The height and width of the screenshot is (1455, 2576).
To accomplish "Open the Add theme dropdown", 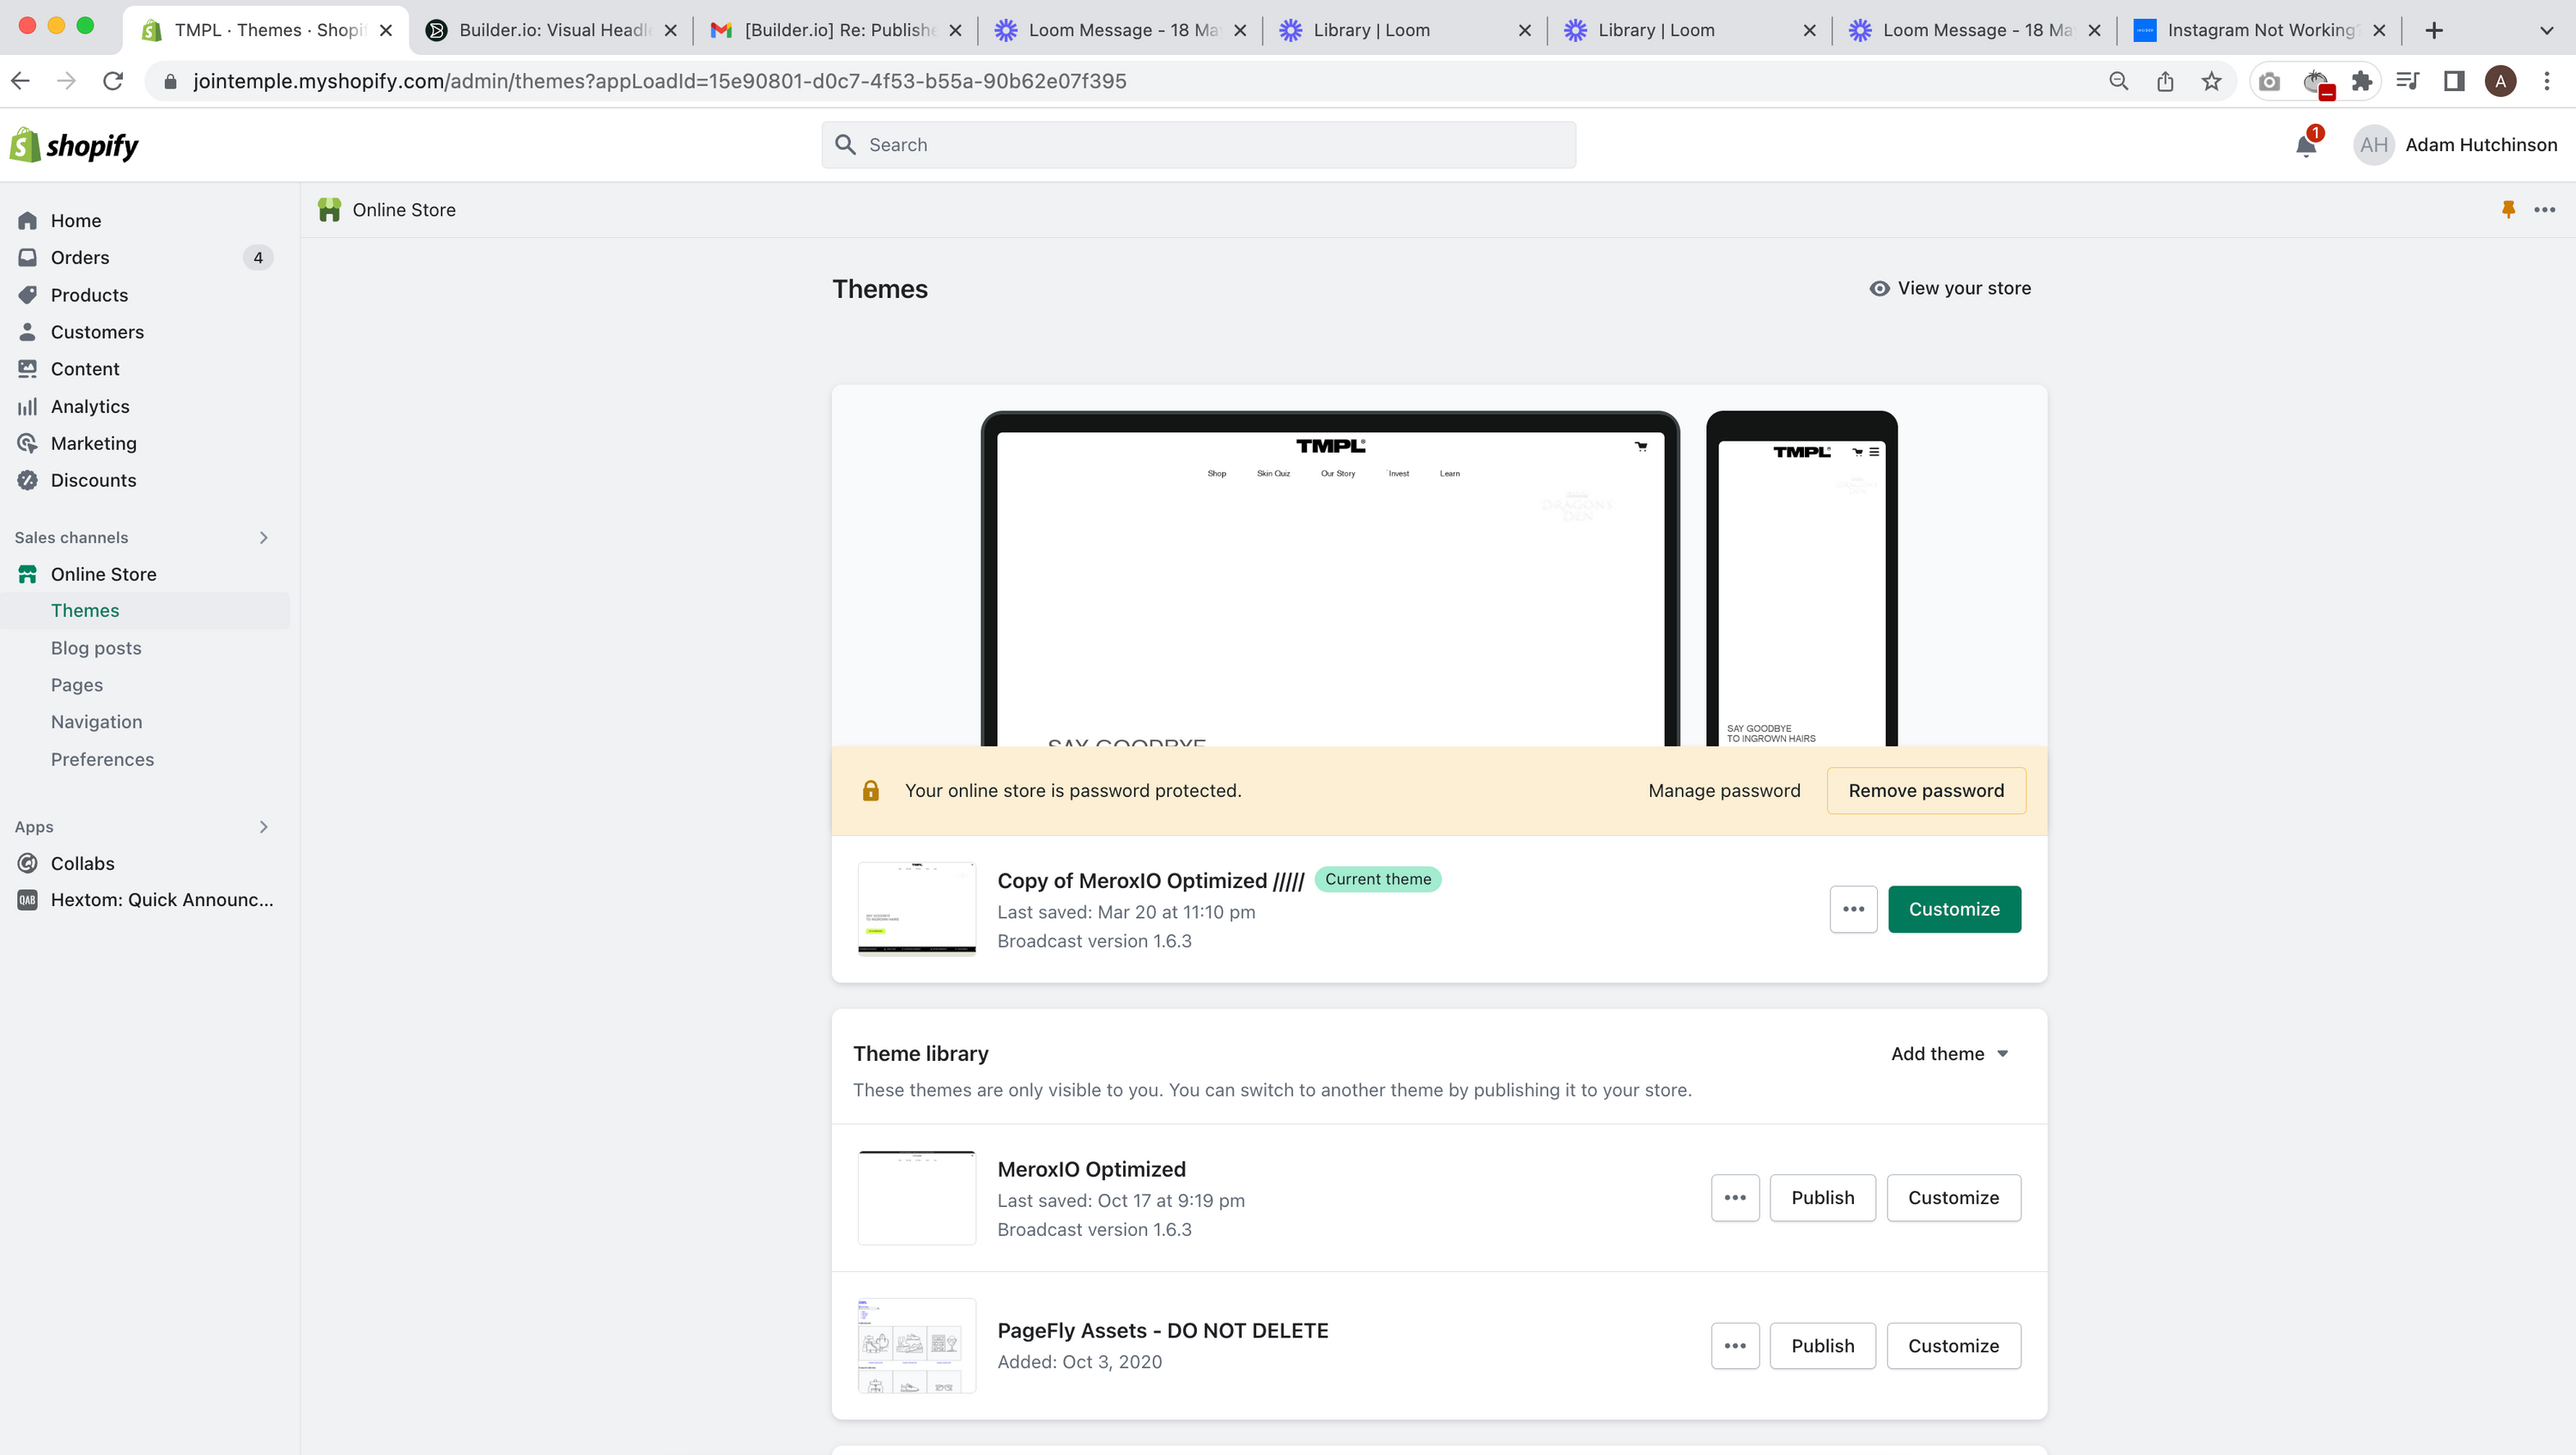I will [x=1950, y=1054].
